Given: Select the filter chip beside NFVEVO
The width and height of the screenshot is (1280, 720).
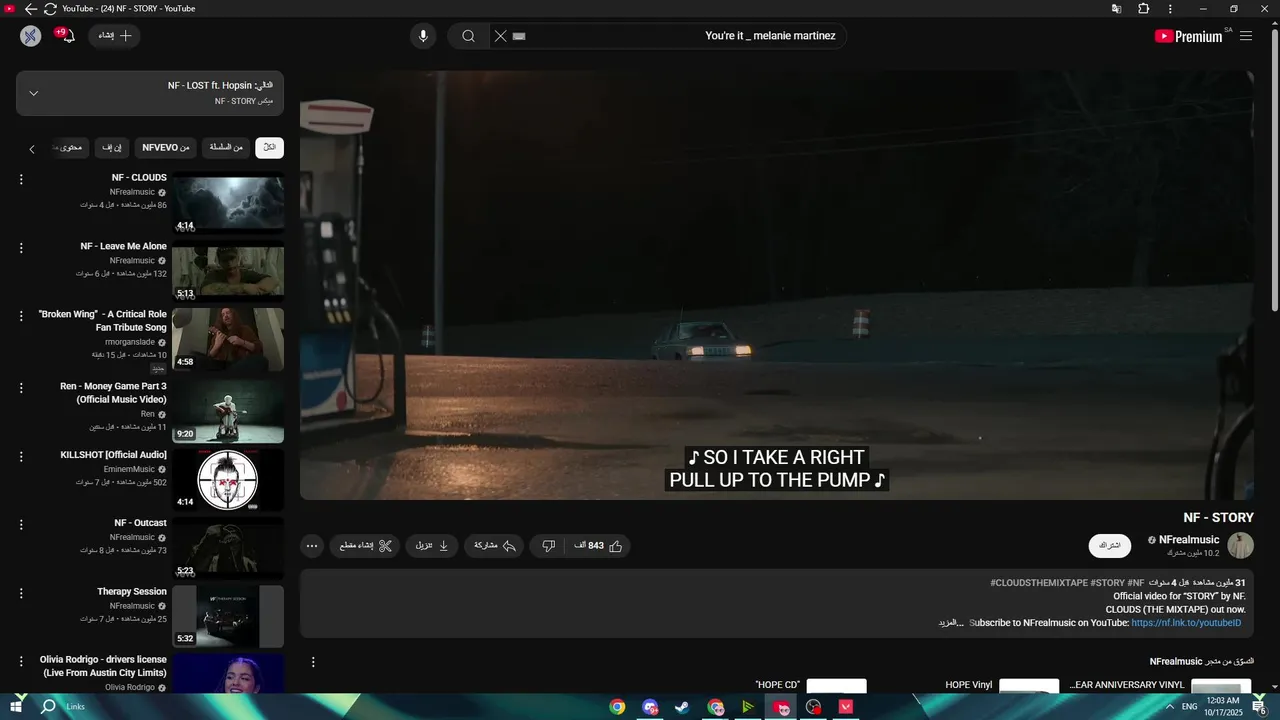Looking at the screenshot, I should [226, 148].
